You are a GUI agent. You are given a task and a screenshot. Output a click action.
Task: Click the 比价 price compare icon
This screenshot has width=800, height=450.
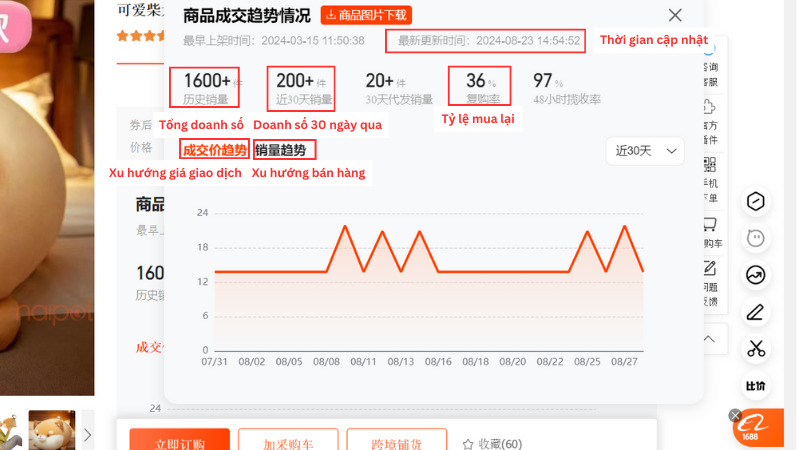756,386
